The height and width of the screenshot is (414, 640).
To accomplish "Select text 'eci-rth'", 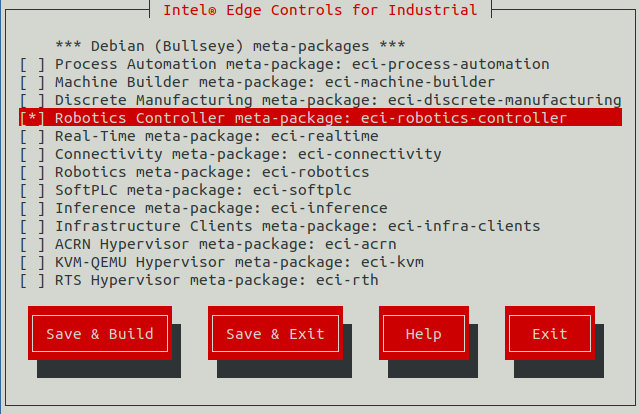I will 347,280.
